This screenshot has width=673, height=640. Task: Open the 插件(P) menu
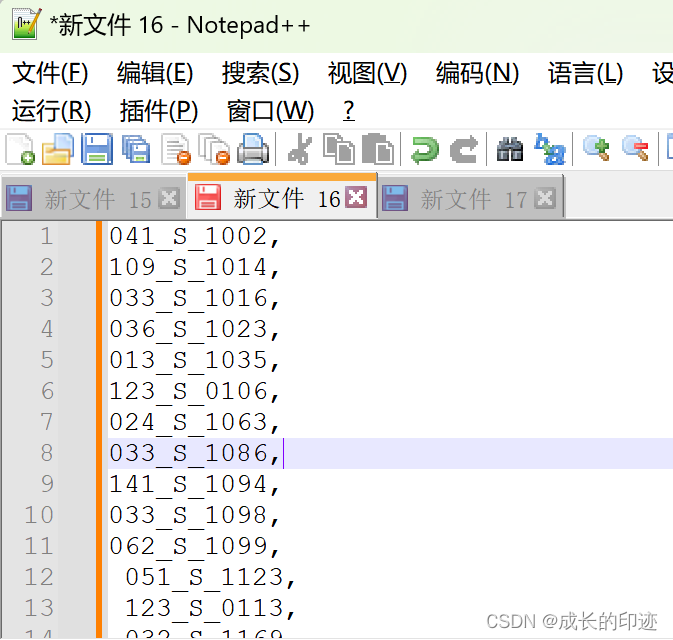click(x=159, y=111)
